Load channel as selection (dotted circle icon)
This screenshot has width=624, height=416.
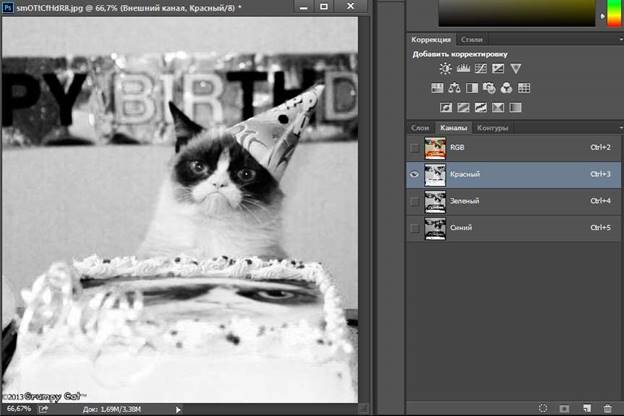click(x=543, y=408)
